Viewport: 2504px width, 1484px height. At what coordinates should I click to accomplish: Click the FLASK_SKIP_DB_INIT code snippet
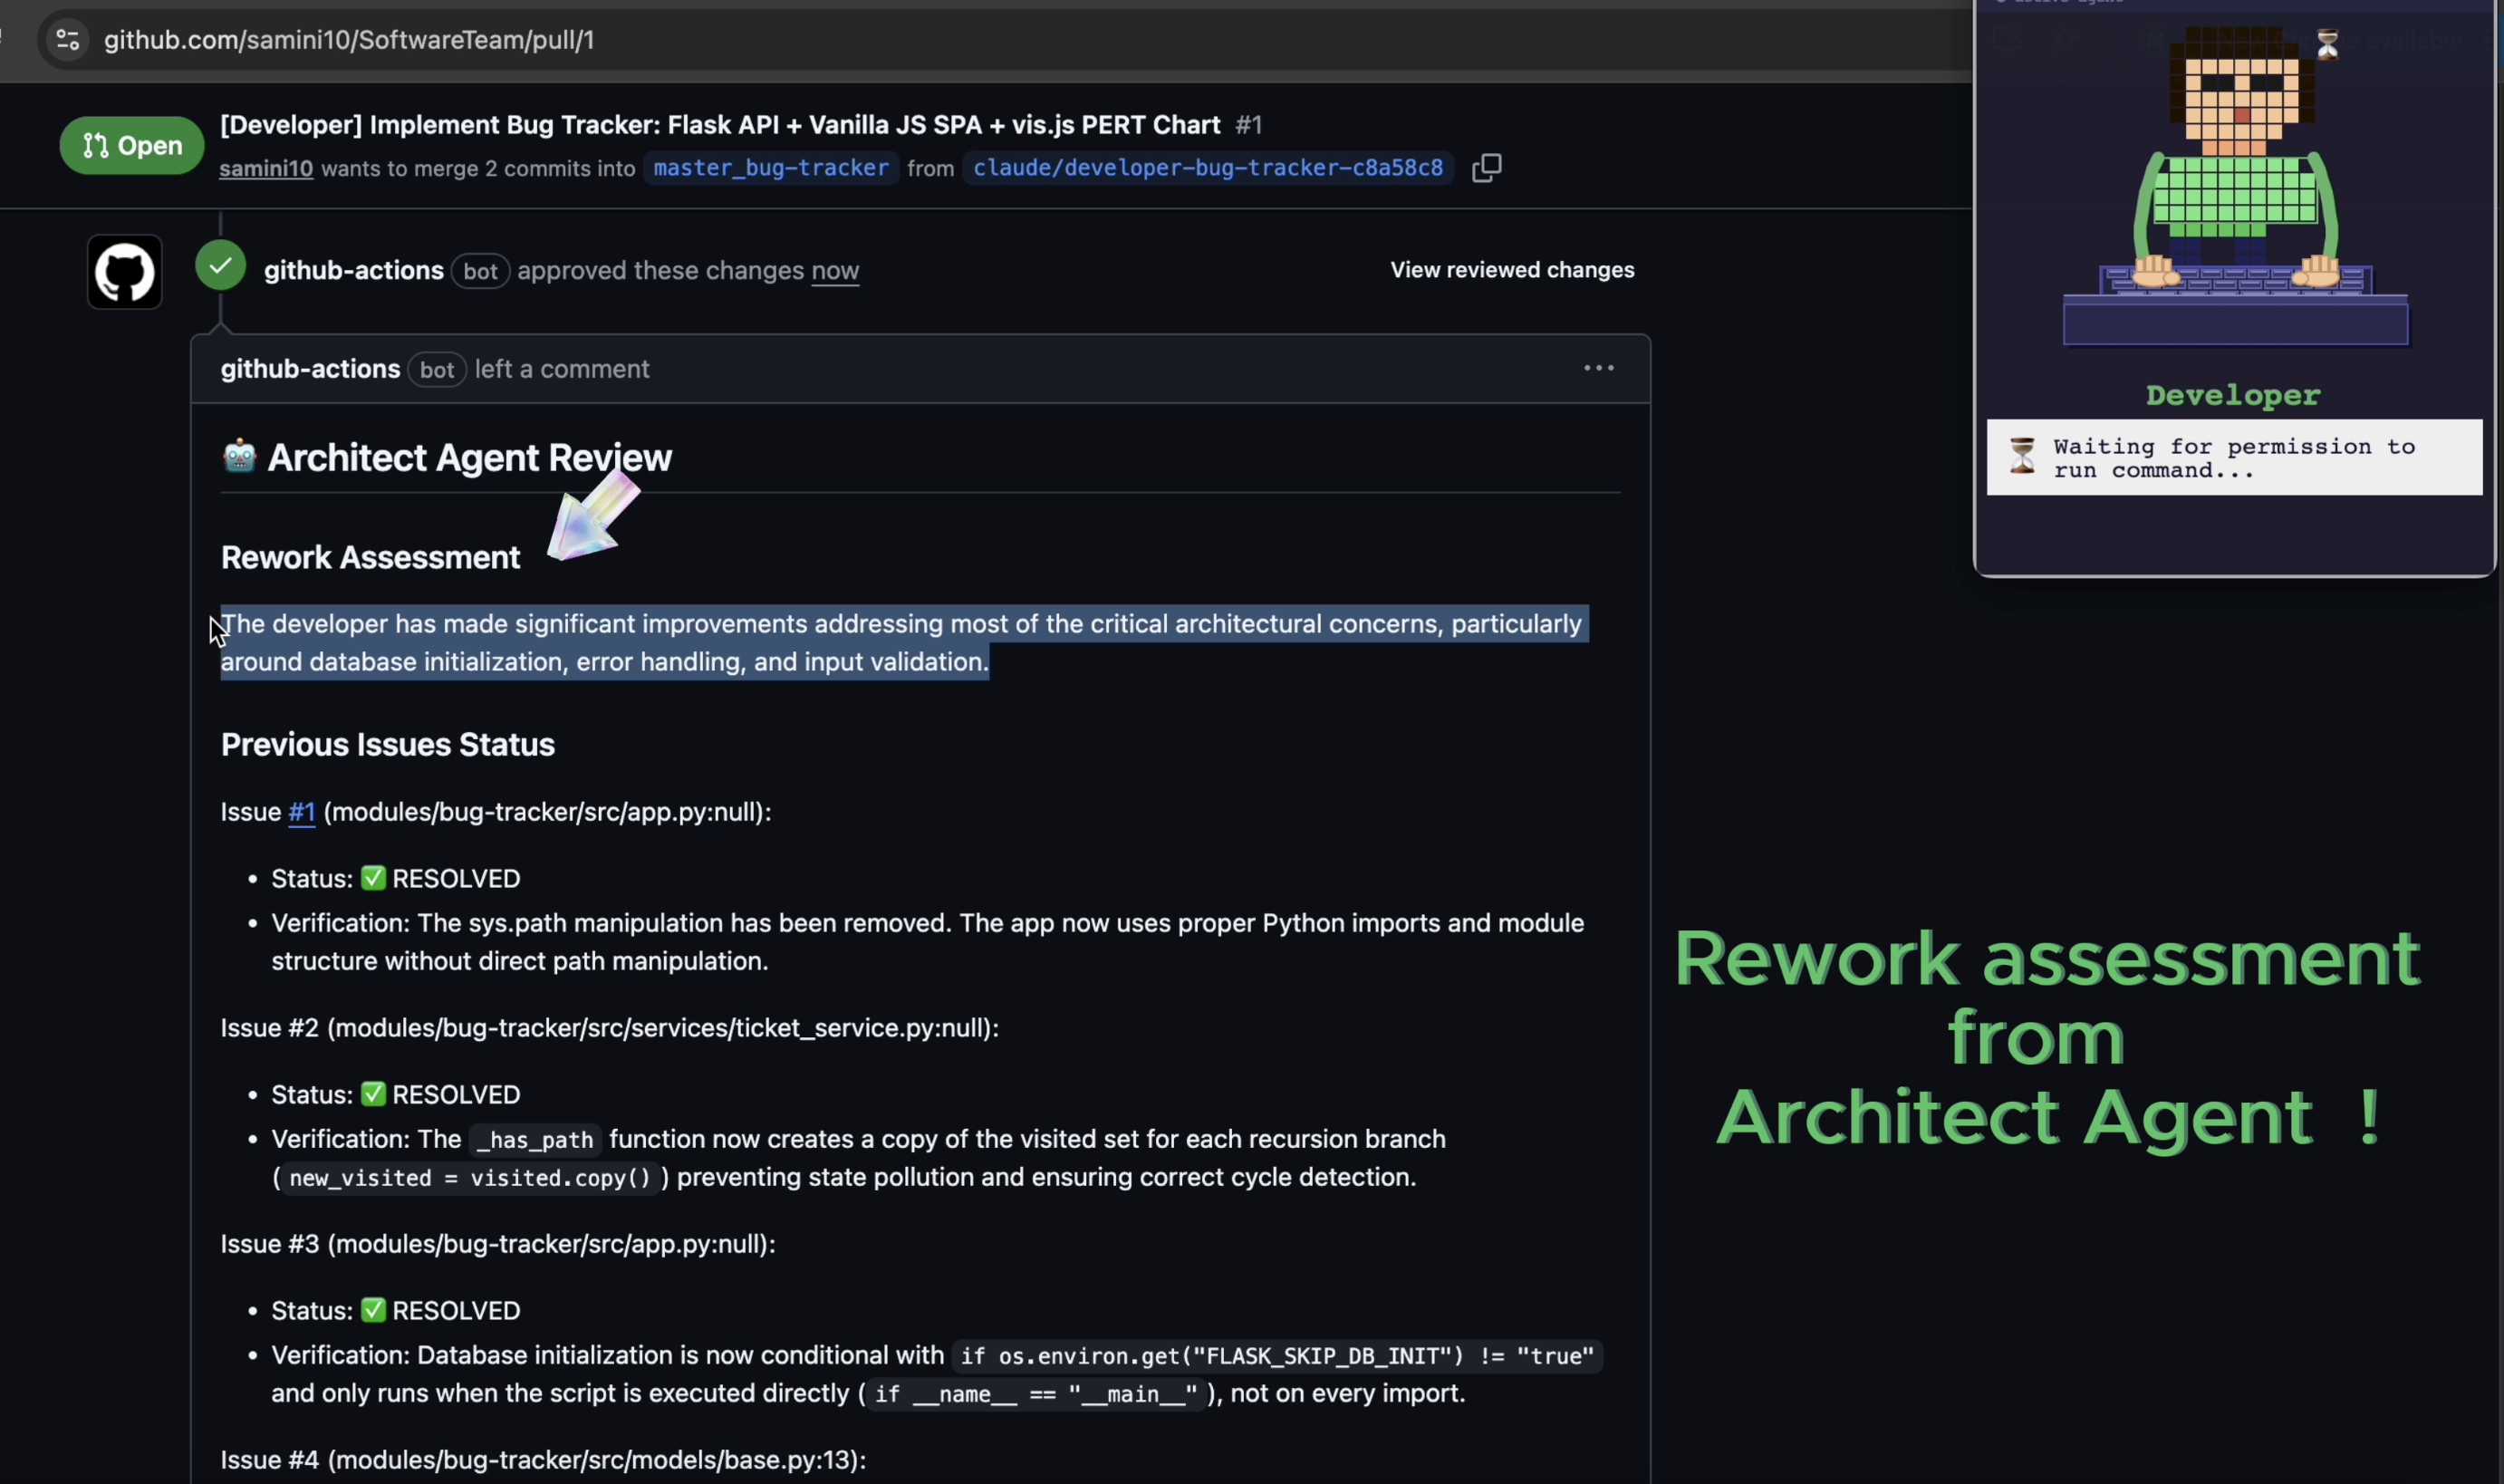[x=1277, y=1356]
